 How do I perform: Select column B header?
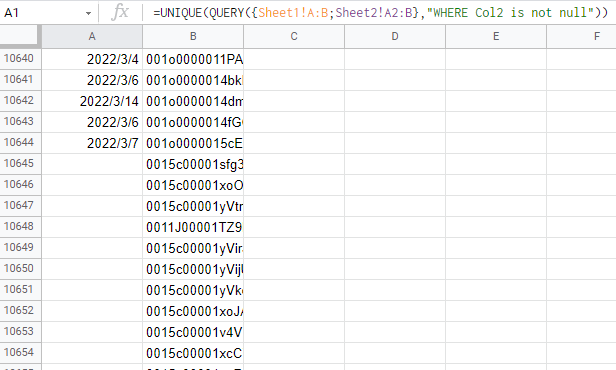pyautogui.click(x=193, y=37)
